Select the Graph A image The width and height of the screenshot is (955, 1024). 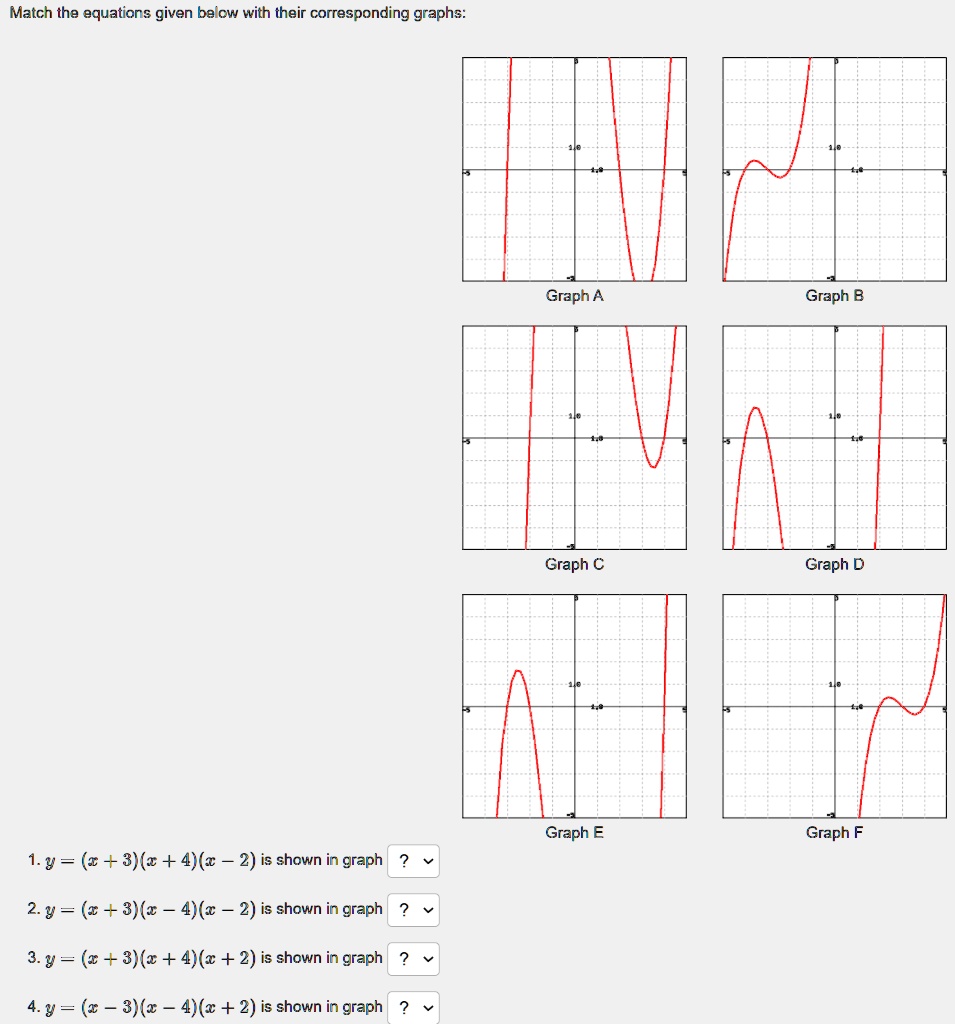pyautogui.click(x=573, y=168)
